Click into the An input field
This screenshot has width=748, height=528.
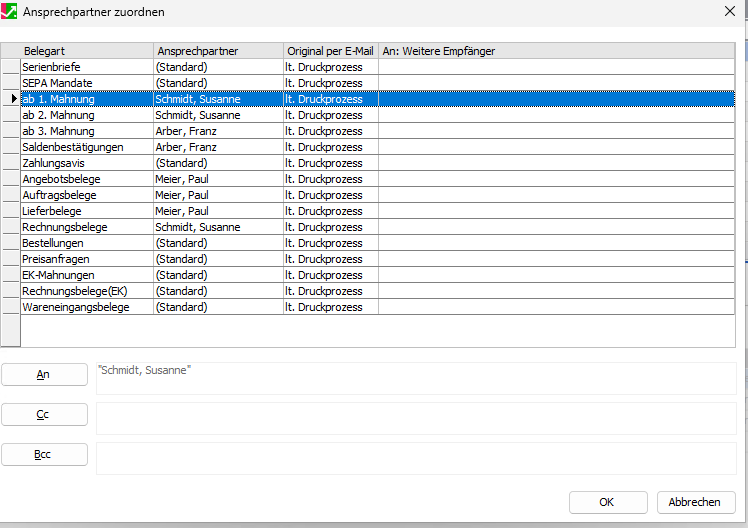tap(415, 378)
